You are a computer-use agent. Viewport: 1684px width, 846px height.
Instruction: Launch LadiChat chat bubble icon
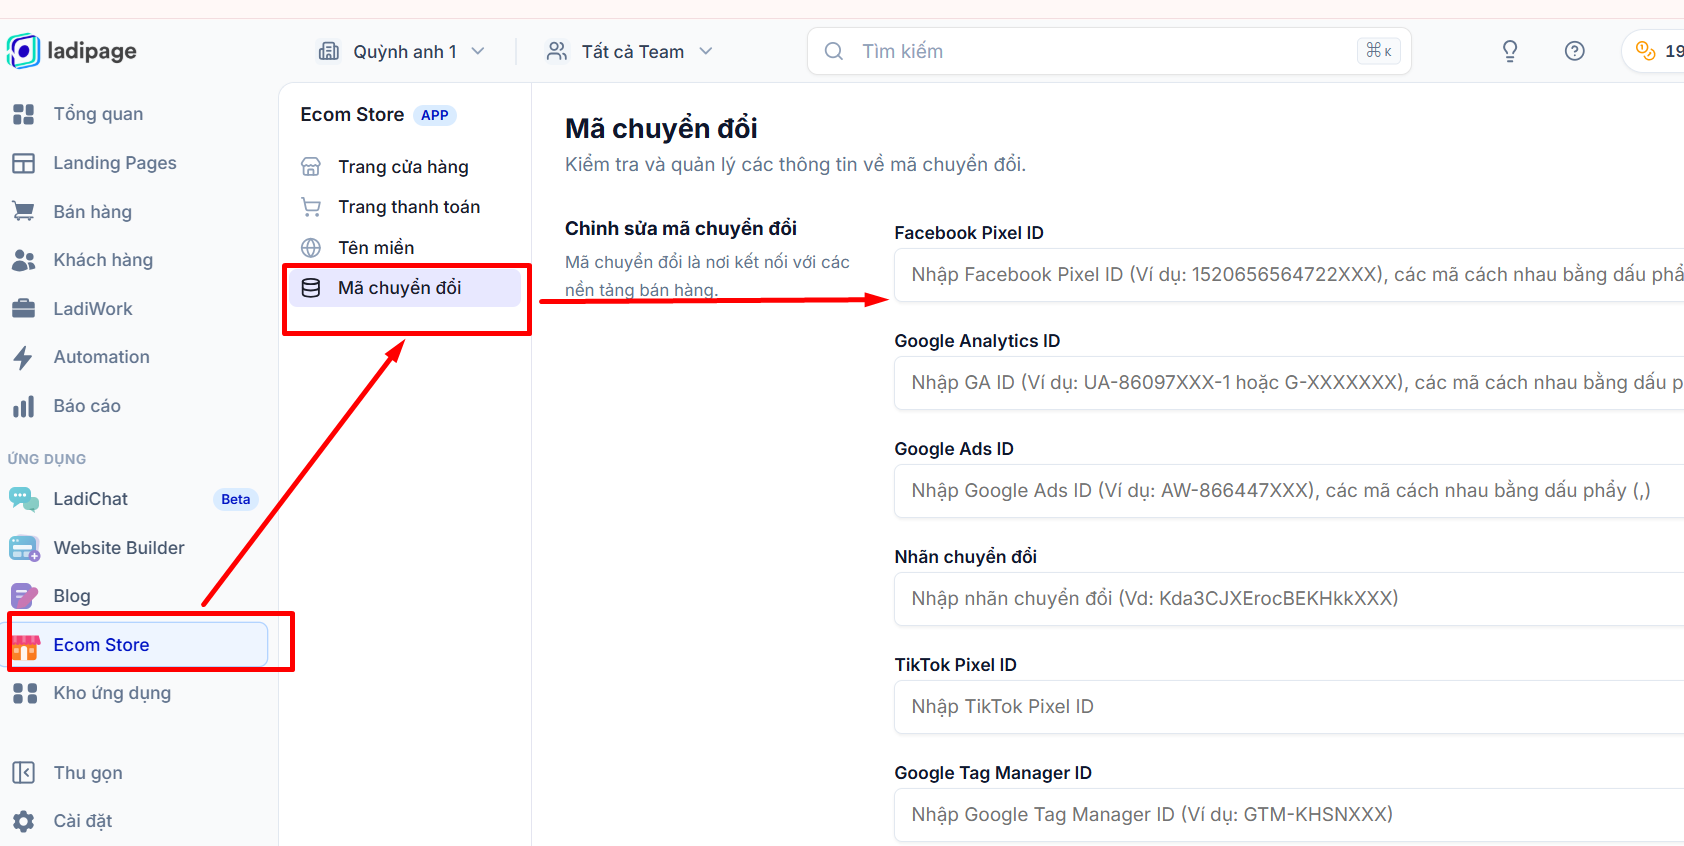pyautogui.click(x=24, y=499)
